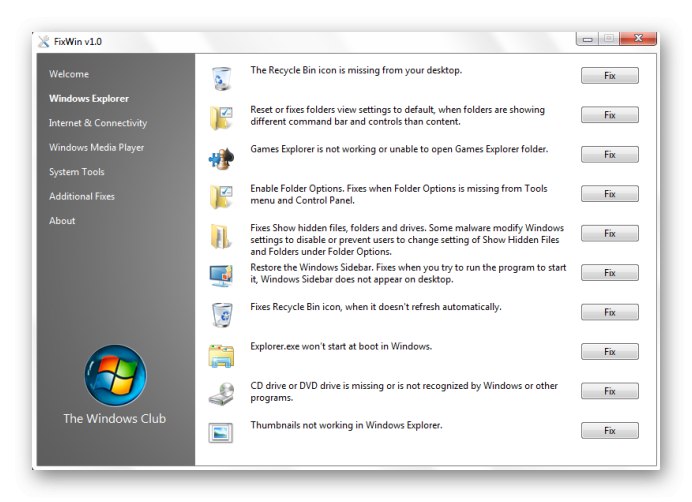Click the Games Explorer puzzle icon
Screen dimensions: 692x502
coord(221,158)
